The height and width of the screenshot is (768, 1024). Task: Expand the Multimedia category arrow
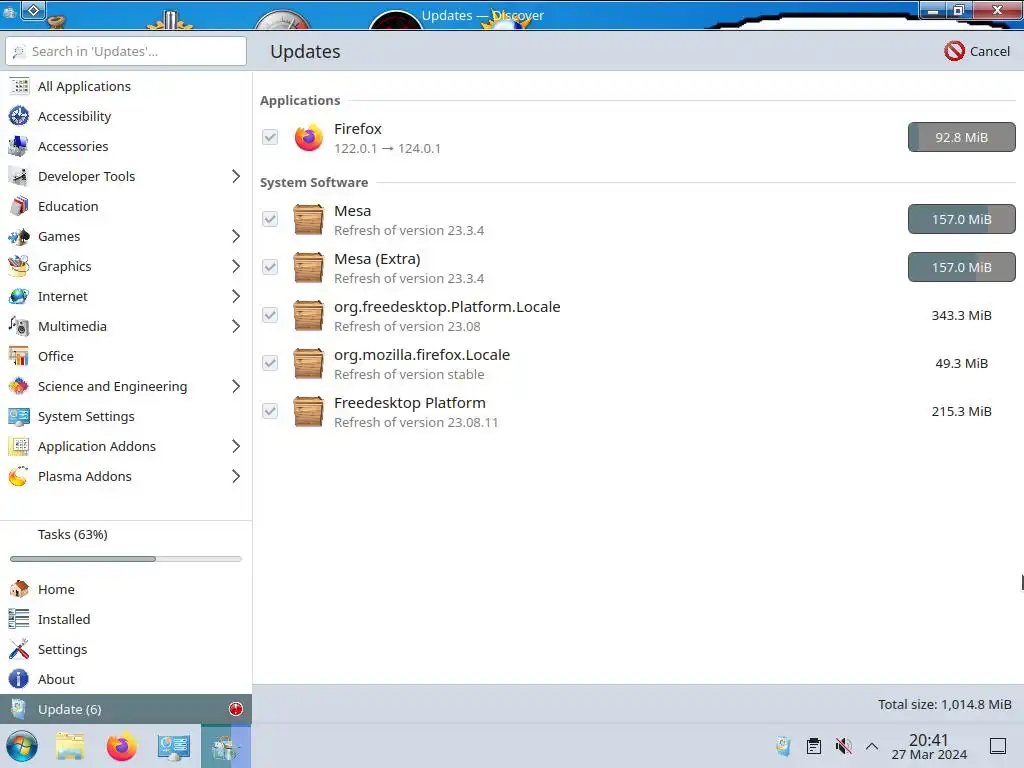pyautogui.click(x=236, y=327)
